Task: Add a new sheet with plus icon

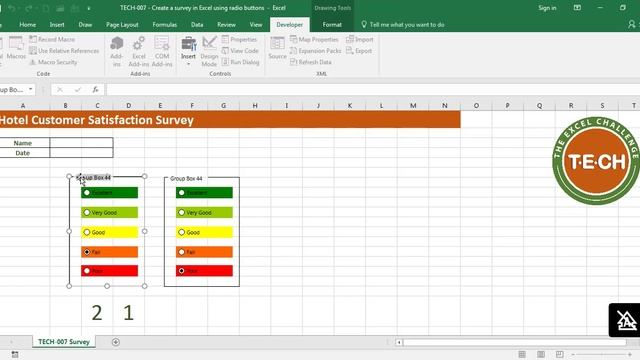Action: tap(116, 342)
